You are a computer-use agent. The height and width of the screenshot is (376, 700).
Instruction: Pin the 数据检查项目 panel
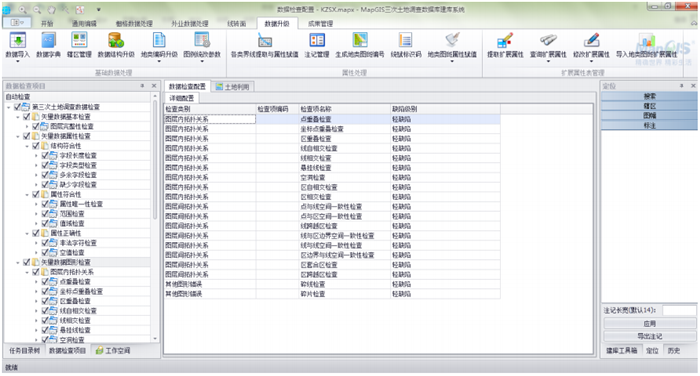(x=142, y=86)
